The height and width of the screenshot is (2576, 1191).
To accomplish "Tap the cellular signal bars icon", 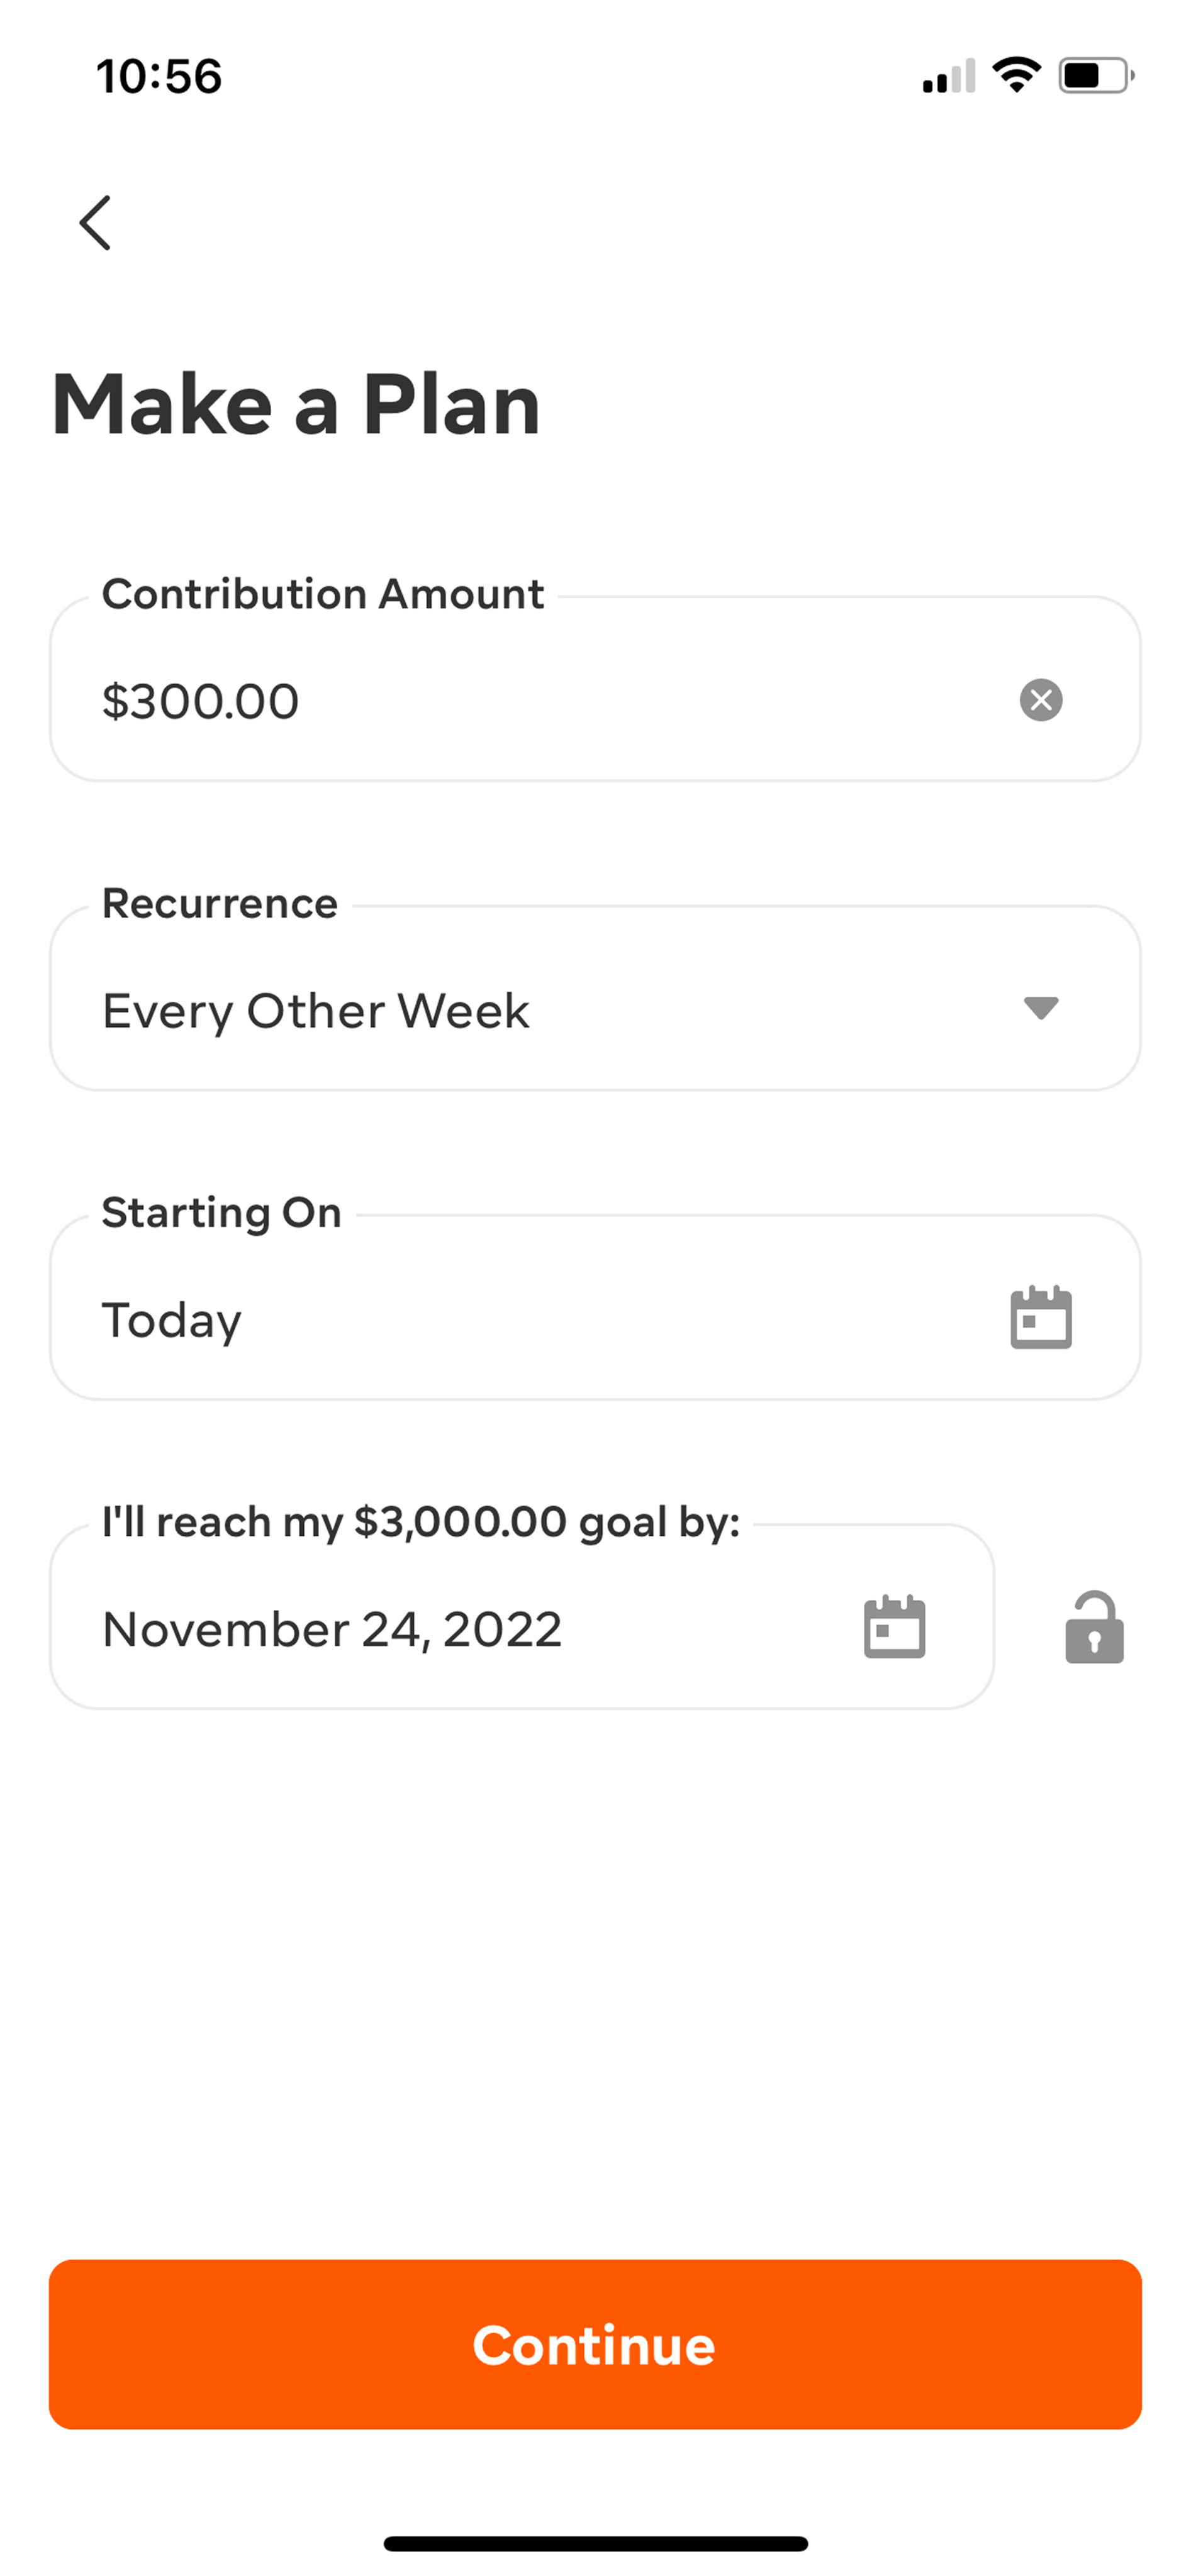I will 948,76.
